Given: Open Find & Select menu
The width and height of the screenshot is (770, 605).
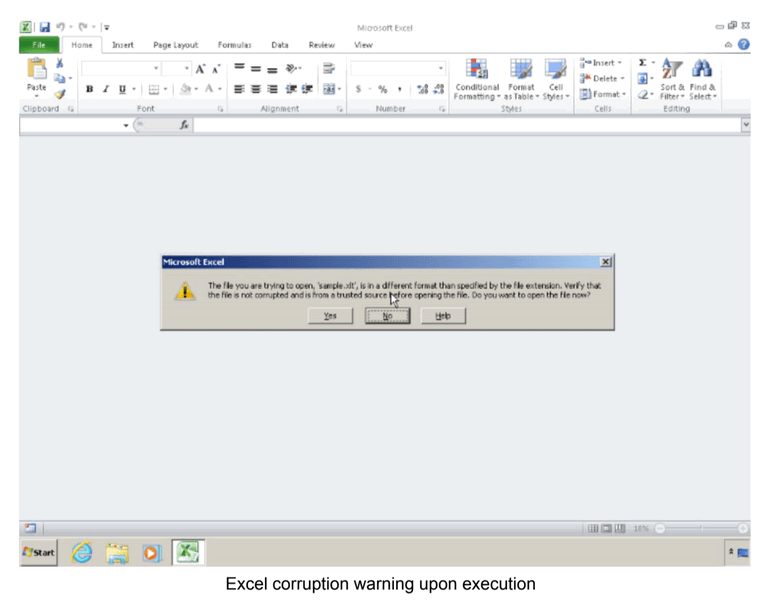Looking at the screenshot, I should point(703,80).
